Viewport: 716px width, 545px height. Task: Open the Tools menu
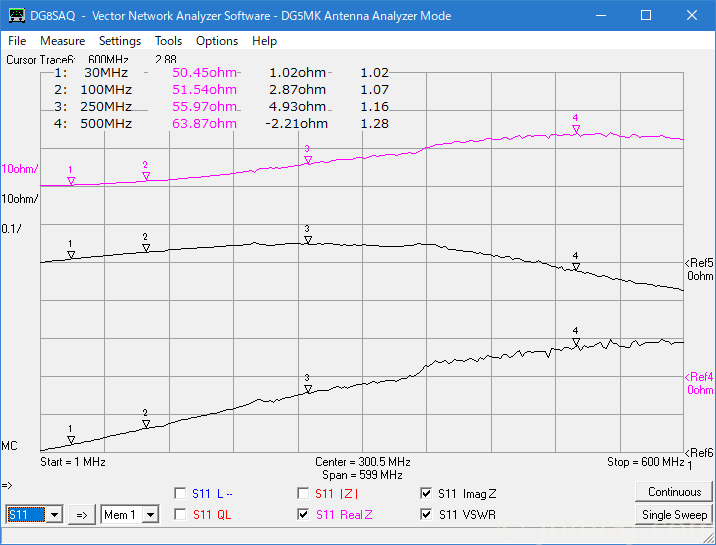coord(168,41)
